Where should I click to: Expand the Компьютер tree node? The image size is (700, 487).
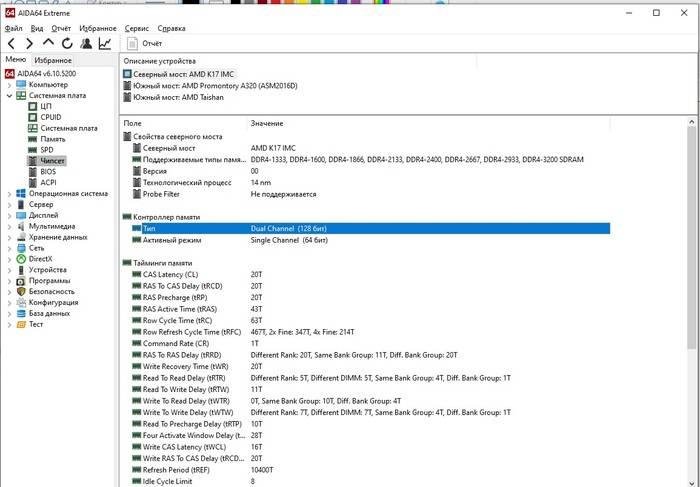(x=9, y=85)
